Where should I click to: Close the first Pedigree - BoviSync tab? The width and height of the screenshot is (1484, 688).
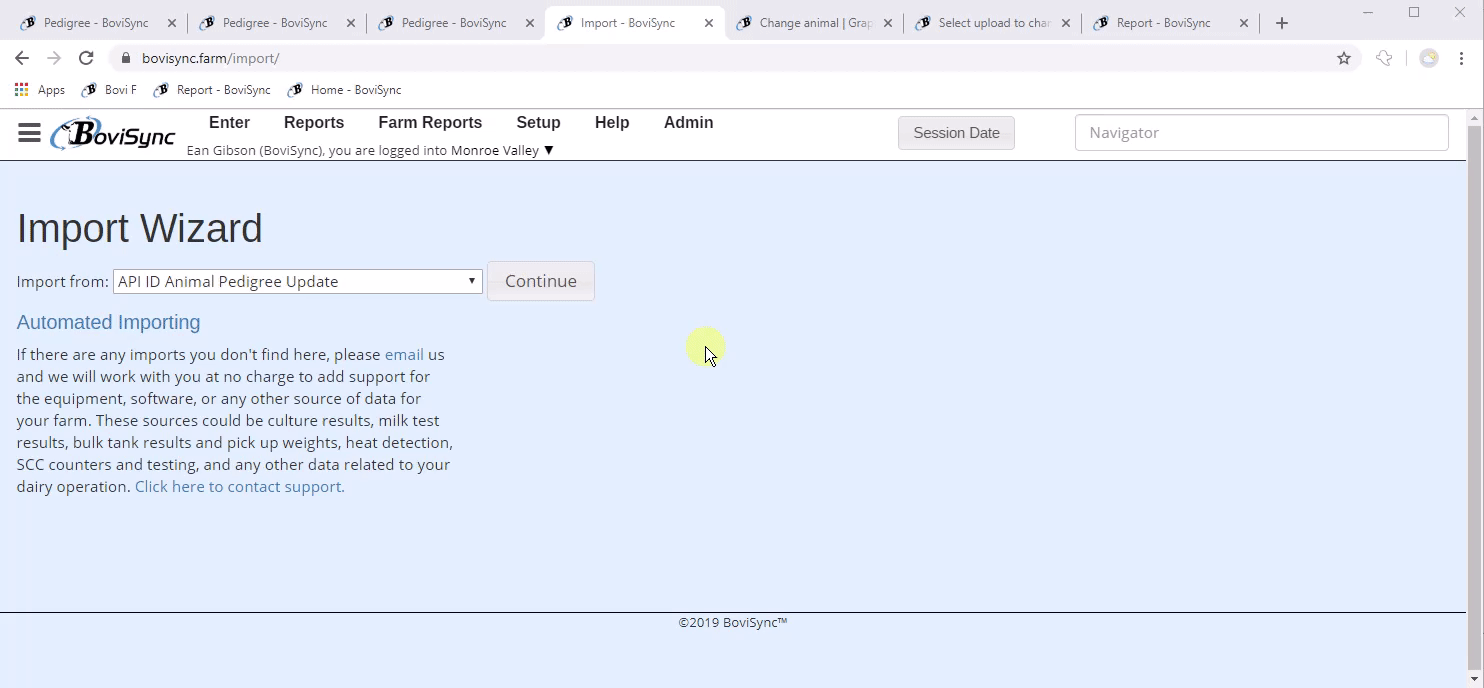pyautogui.click(x=172, y=23)
